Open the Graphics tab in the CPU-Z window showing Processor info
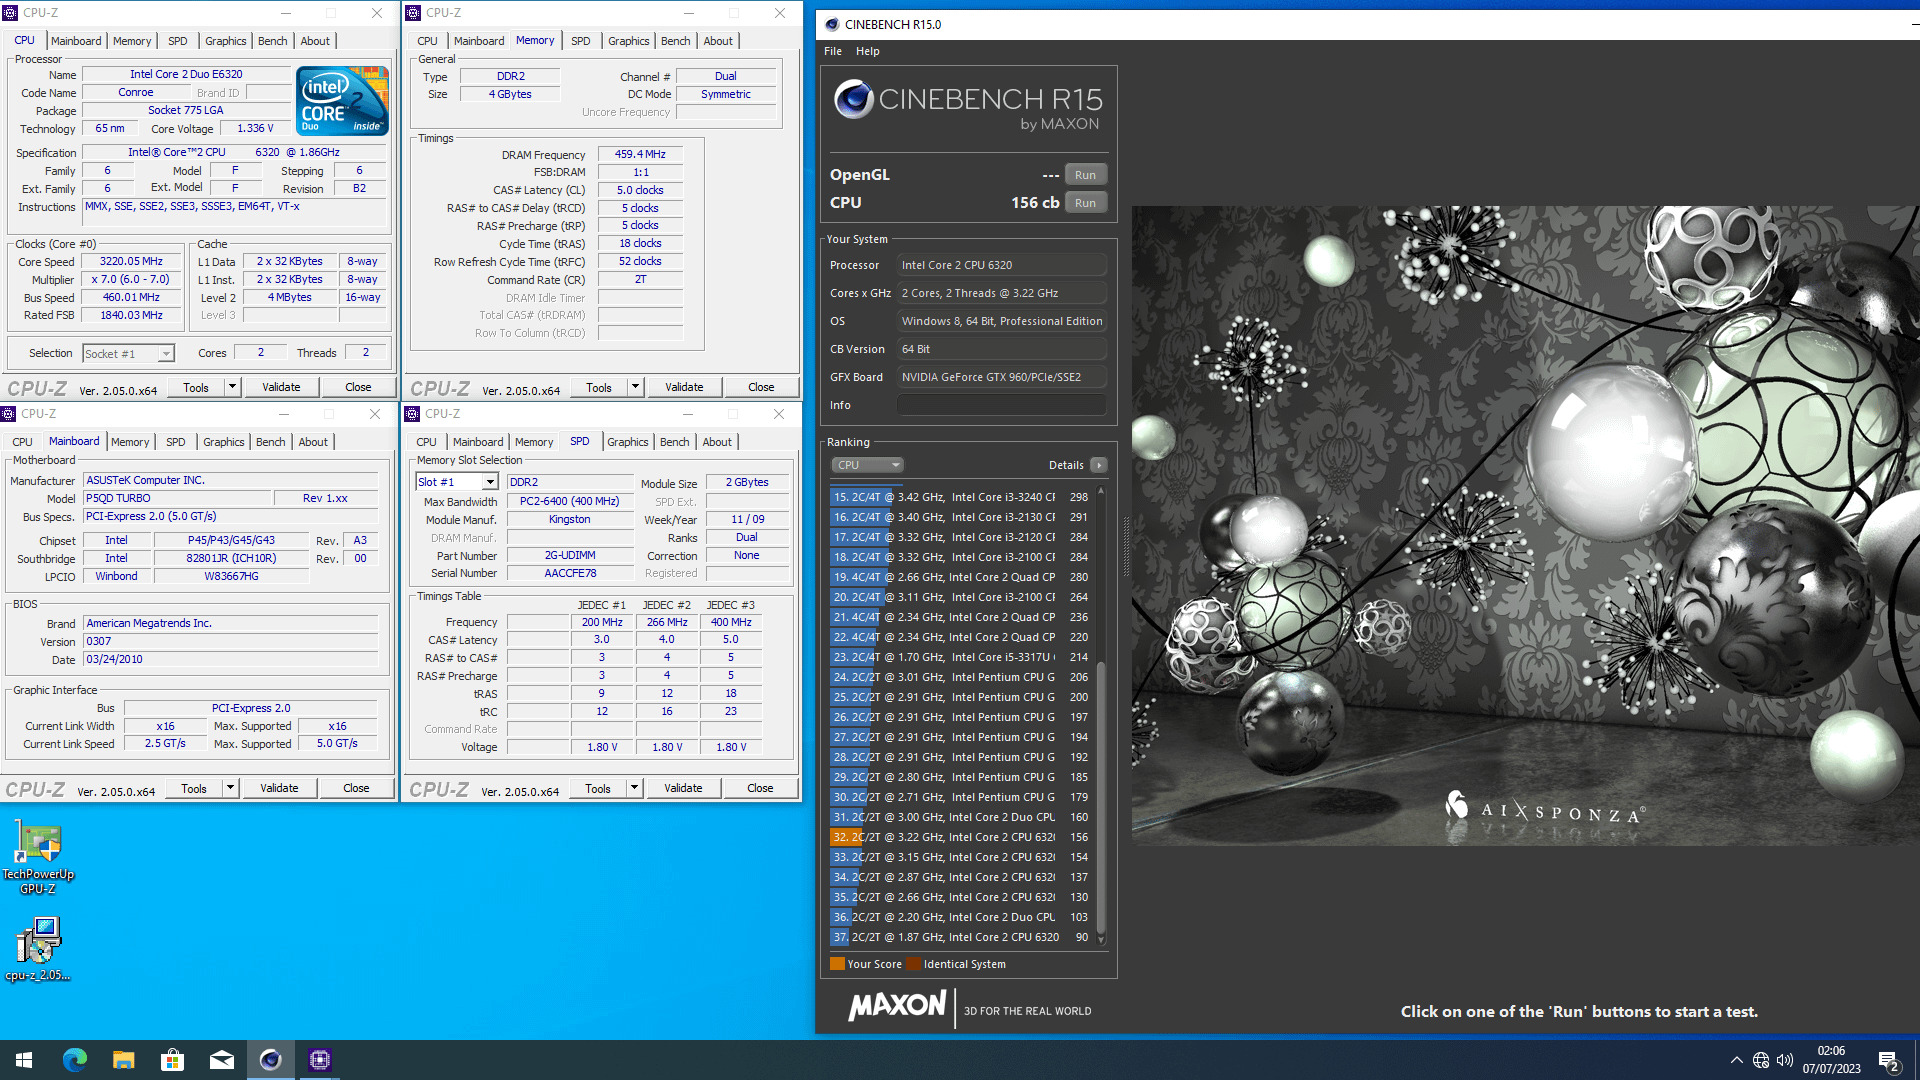 tap(226, 41)
